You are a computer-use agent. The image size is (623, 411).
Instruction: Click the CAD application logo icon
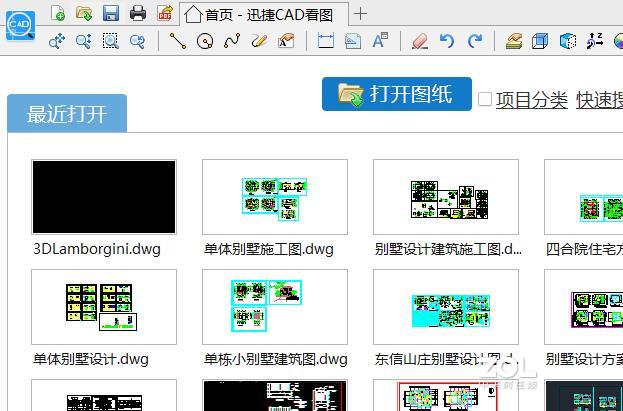[20, 26]
